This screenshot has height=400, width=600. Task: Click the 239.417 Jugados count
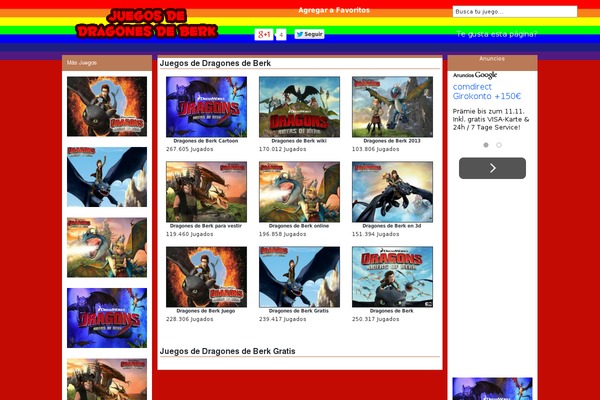tap(282, 319)
